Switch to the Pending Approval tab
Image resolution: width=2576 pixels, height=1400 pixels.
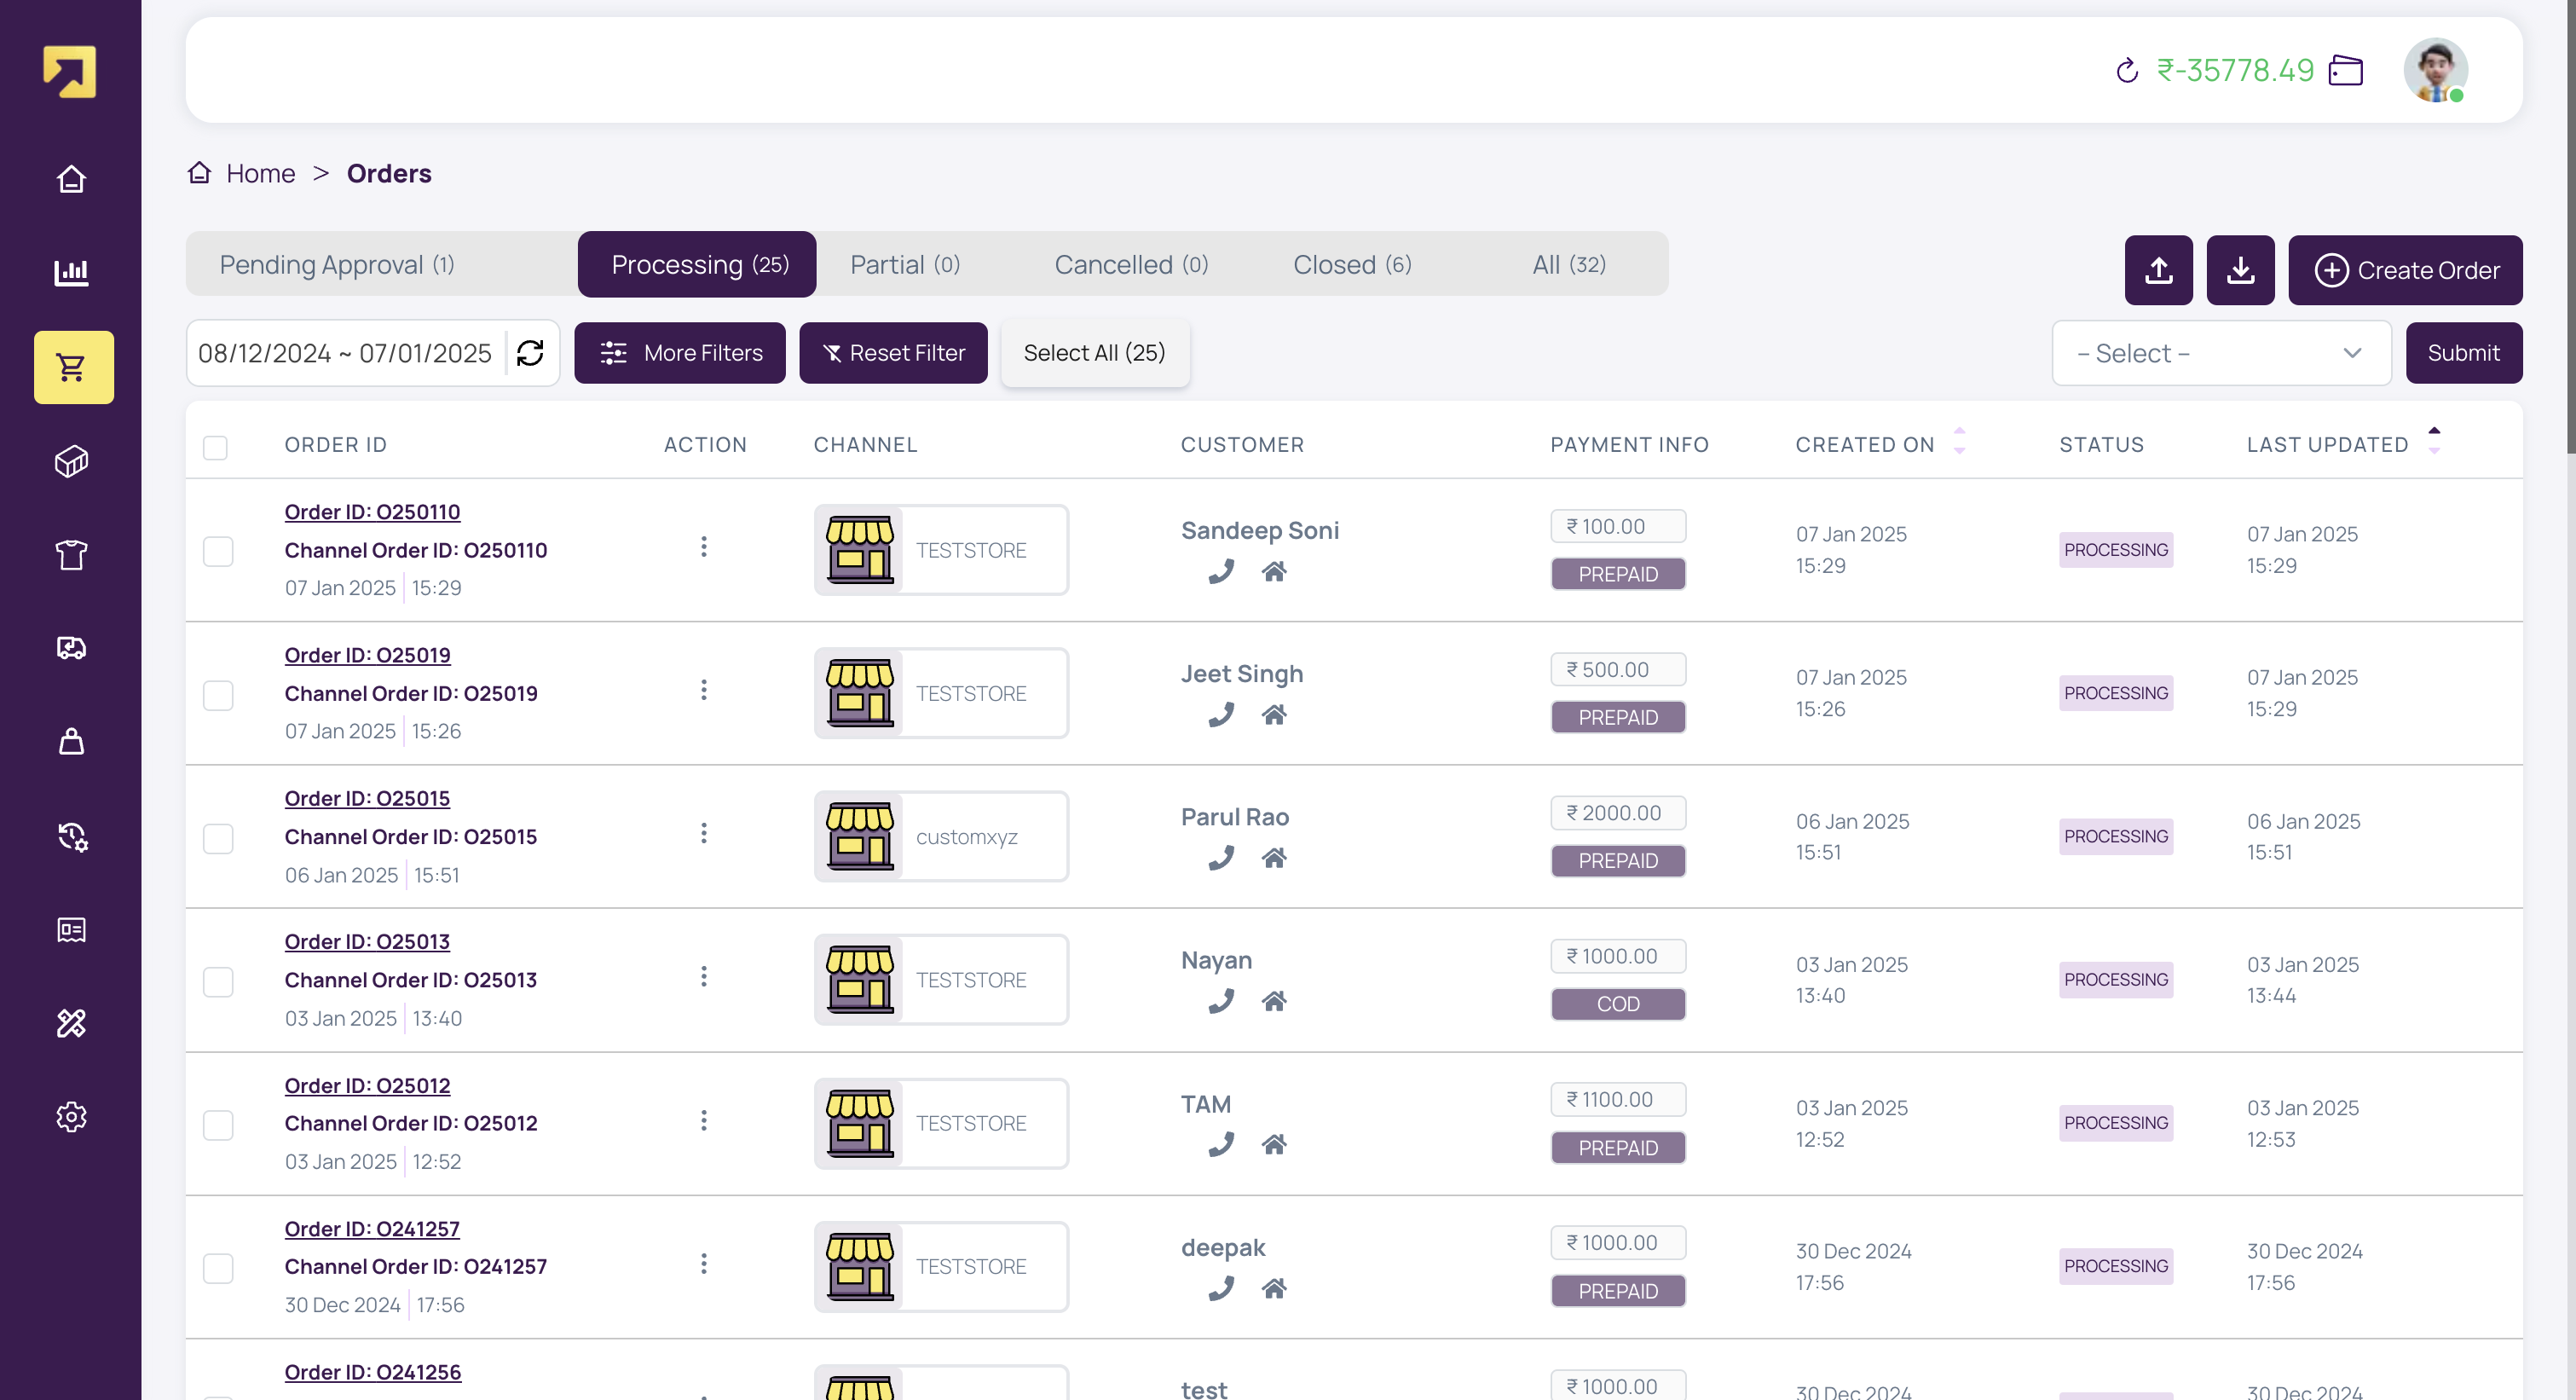337,265
